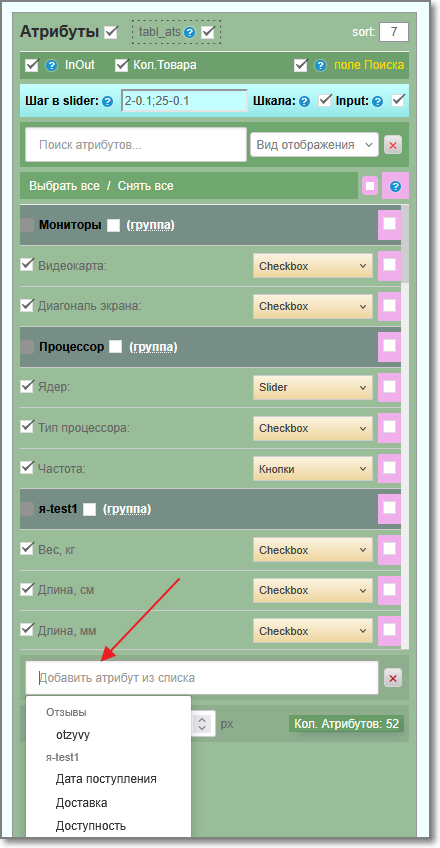Open the help icon beside InOut
440x848 pixels.
51,66
